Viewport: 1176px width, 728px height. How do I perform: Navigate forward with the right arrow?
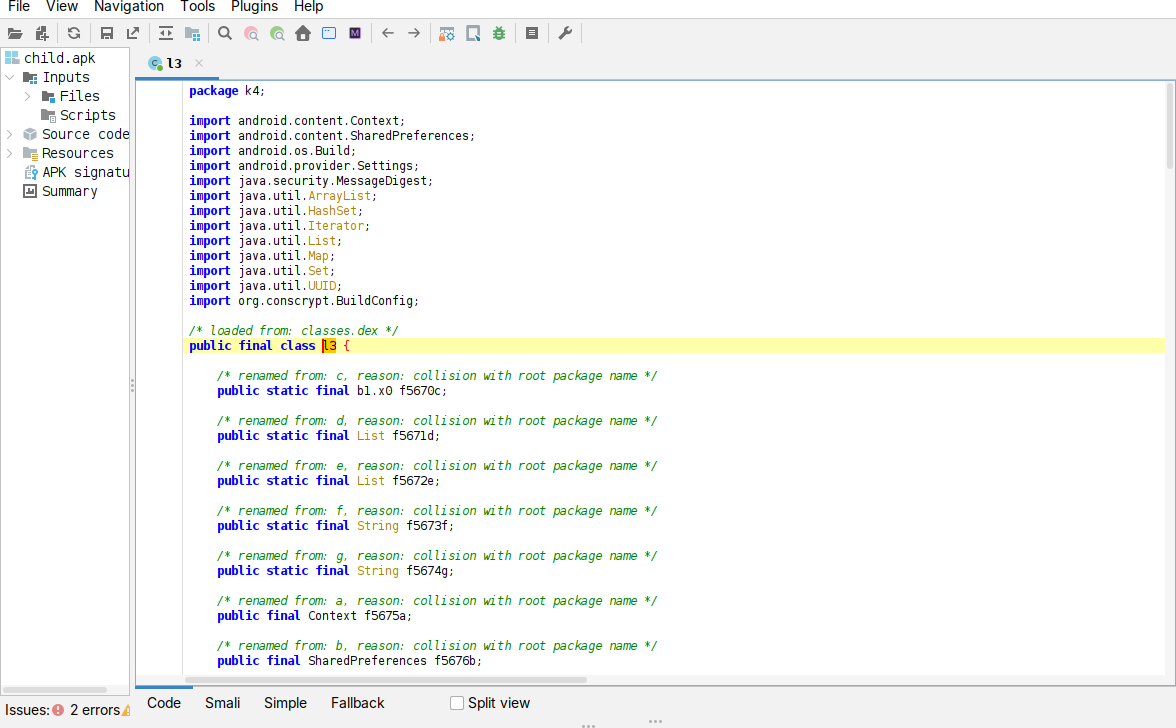coord(414,33)
